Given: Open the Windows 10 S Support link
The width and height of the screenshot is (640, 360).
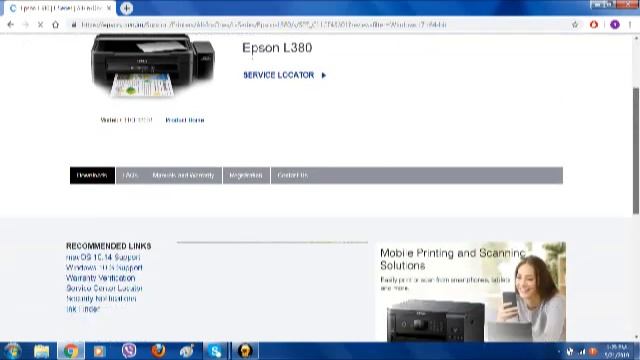Looking at the screenshot, I should (104, 268).
